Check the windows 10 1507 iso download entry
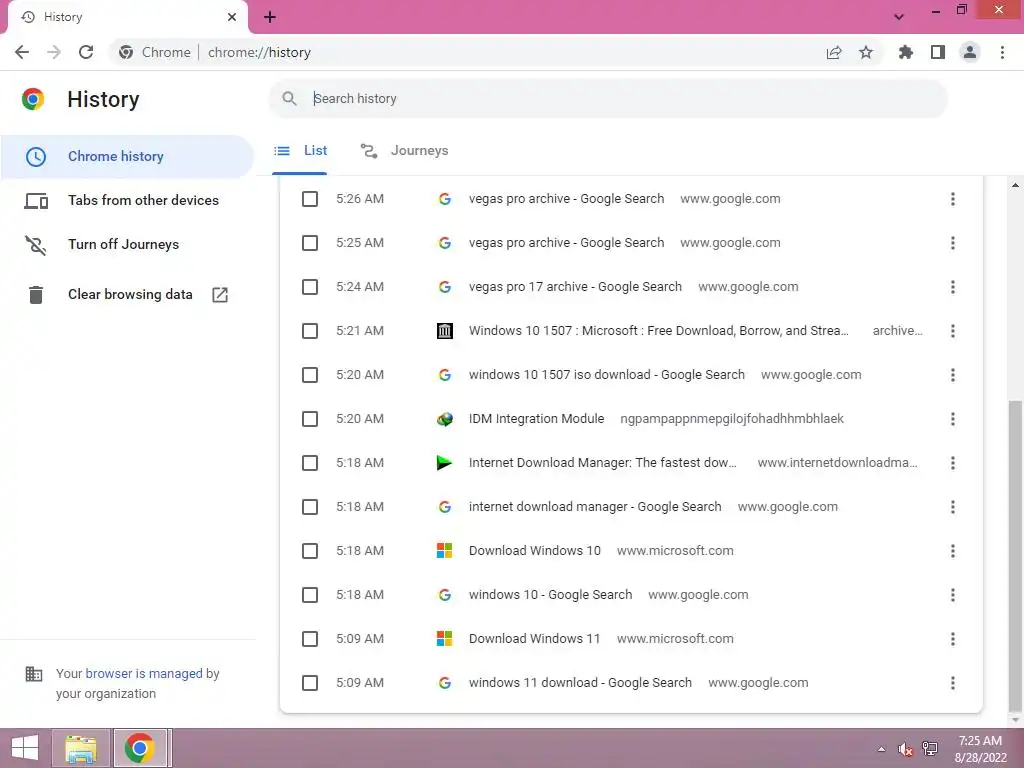 pos(310,375)
